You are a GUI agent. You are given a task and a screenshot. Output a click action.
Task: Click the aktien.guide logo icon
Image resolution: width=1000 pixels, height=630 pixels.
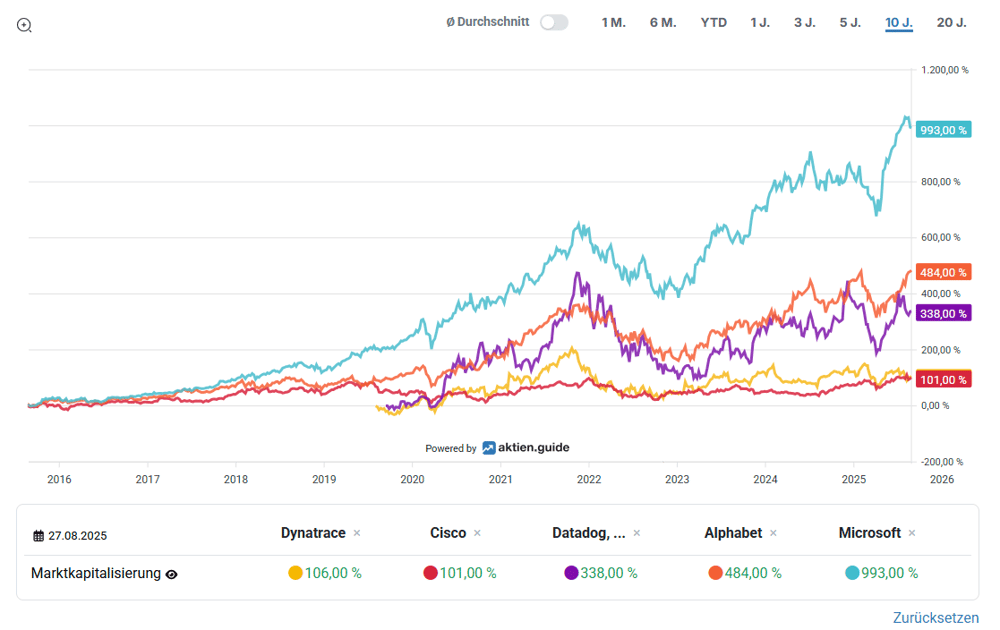coord(489,448)
